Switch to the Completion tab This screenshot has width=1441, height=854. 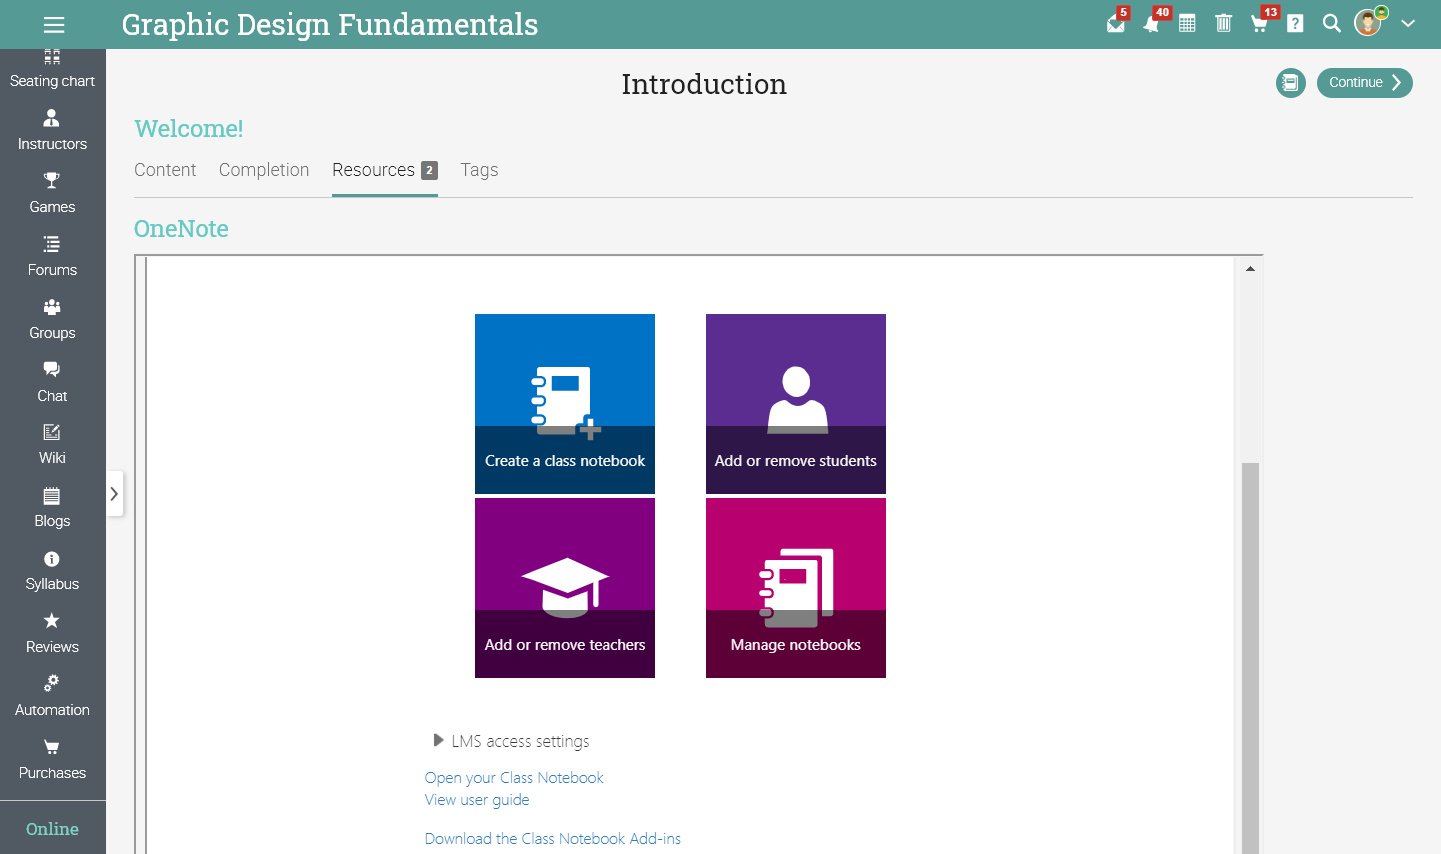tap(264, 170)
